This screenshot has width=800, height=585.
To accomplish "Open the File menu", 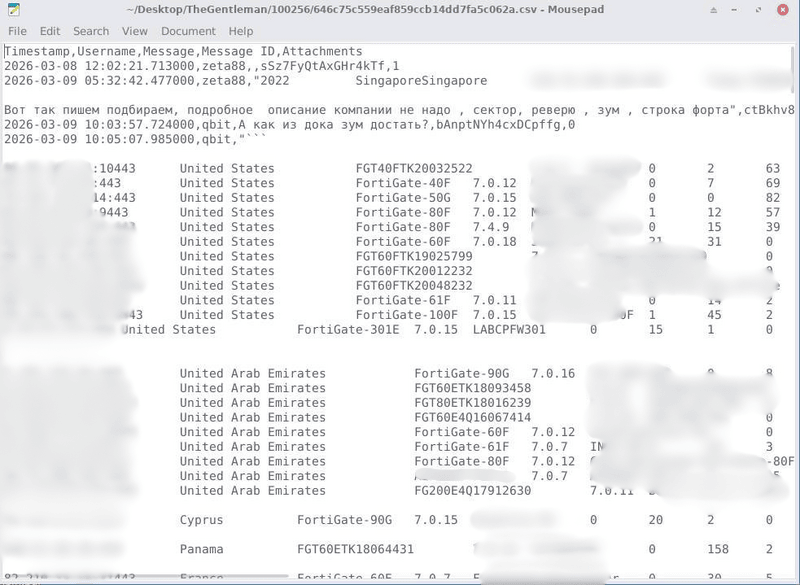I will pos(17,31).
